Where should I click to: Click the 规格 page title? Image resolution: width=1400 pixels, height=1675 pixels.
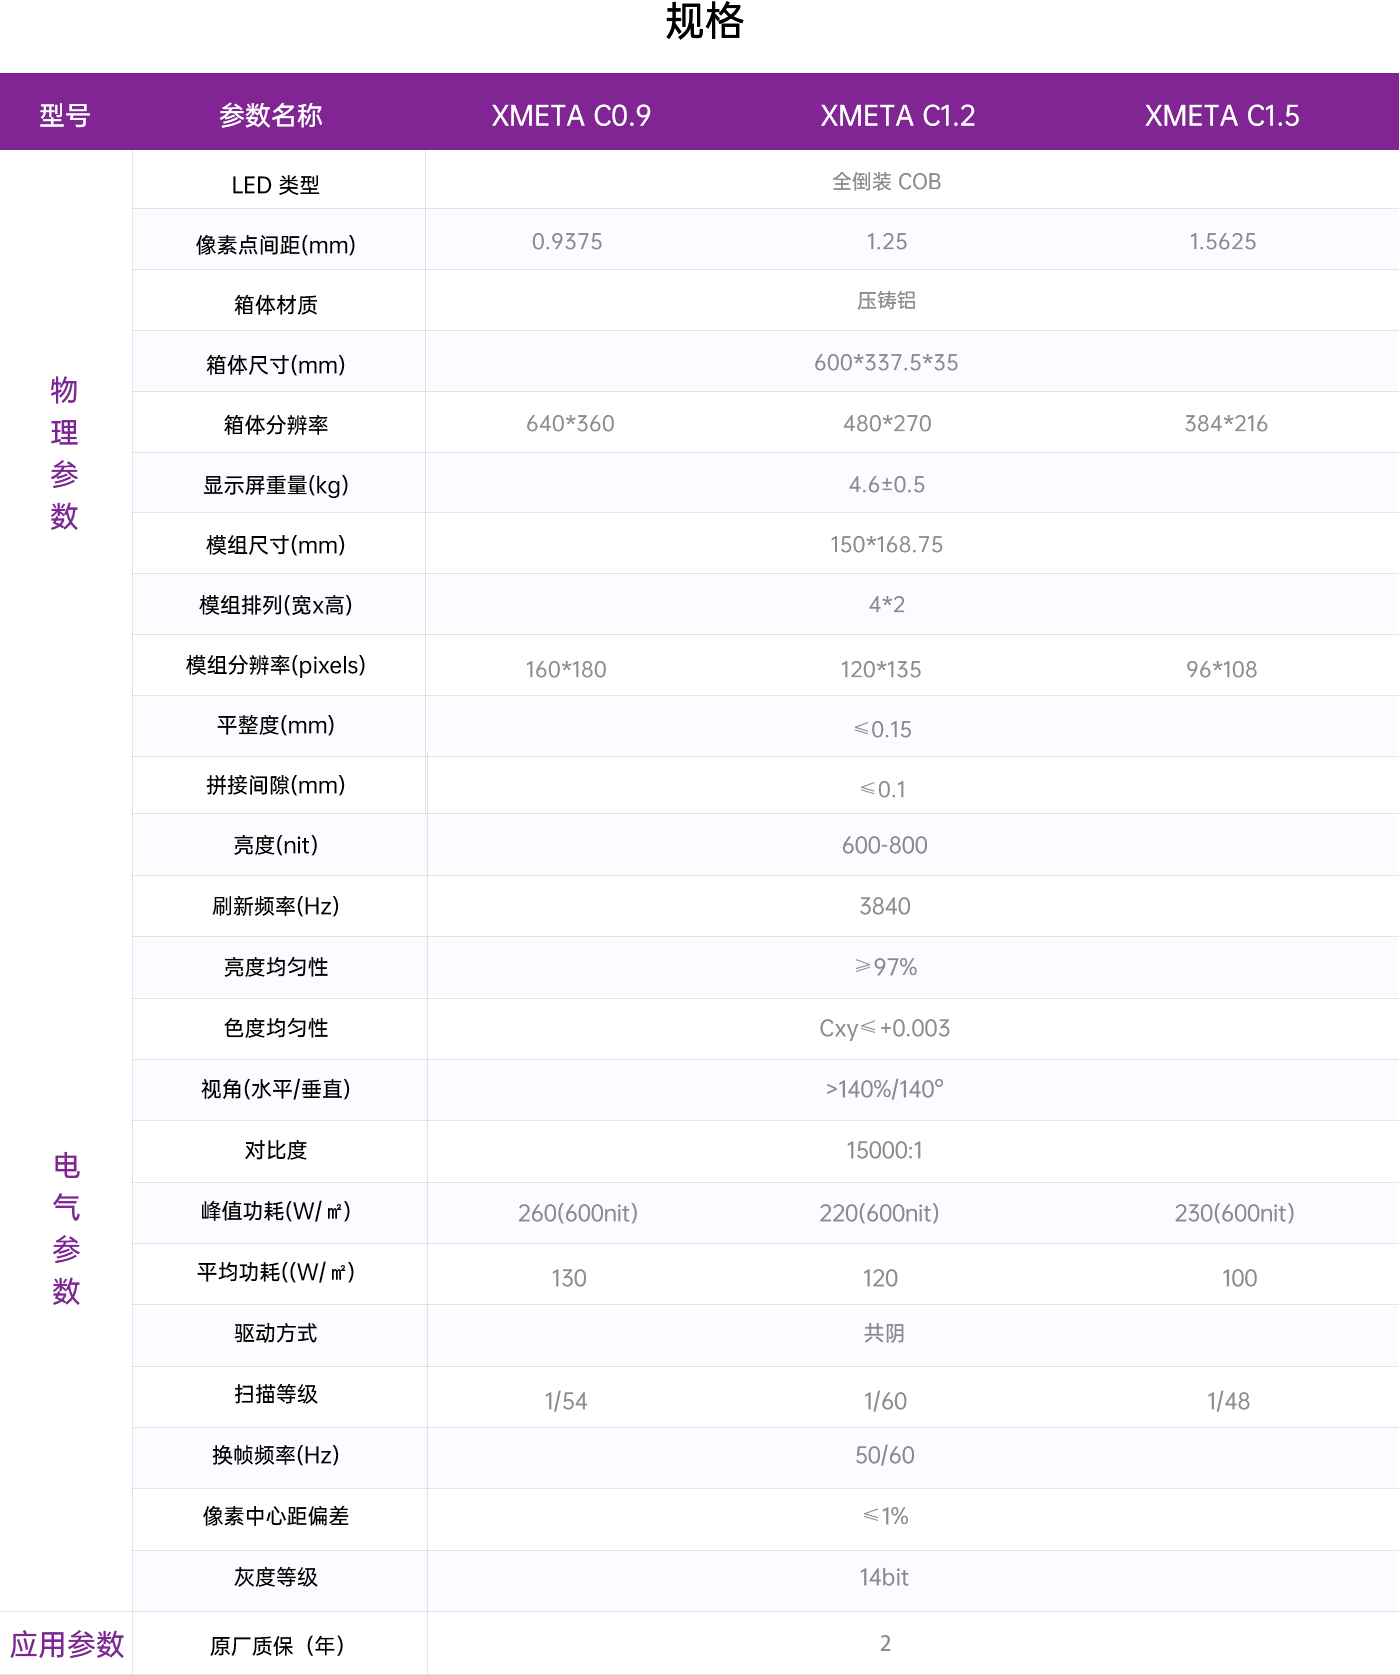[704, 21]
